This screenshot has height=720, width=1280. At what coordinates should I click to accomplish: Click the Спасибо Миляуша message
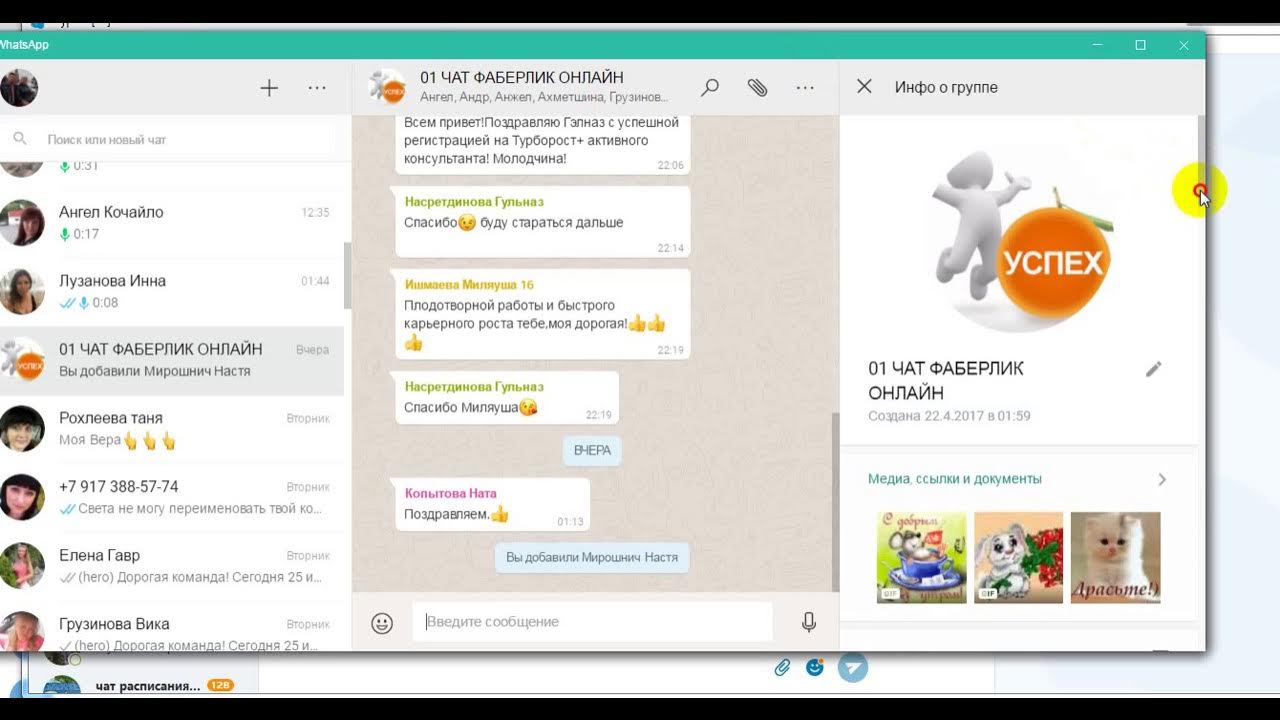(x=507, y=398)
